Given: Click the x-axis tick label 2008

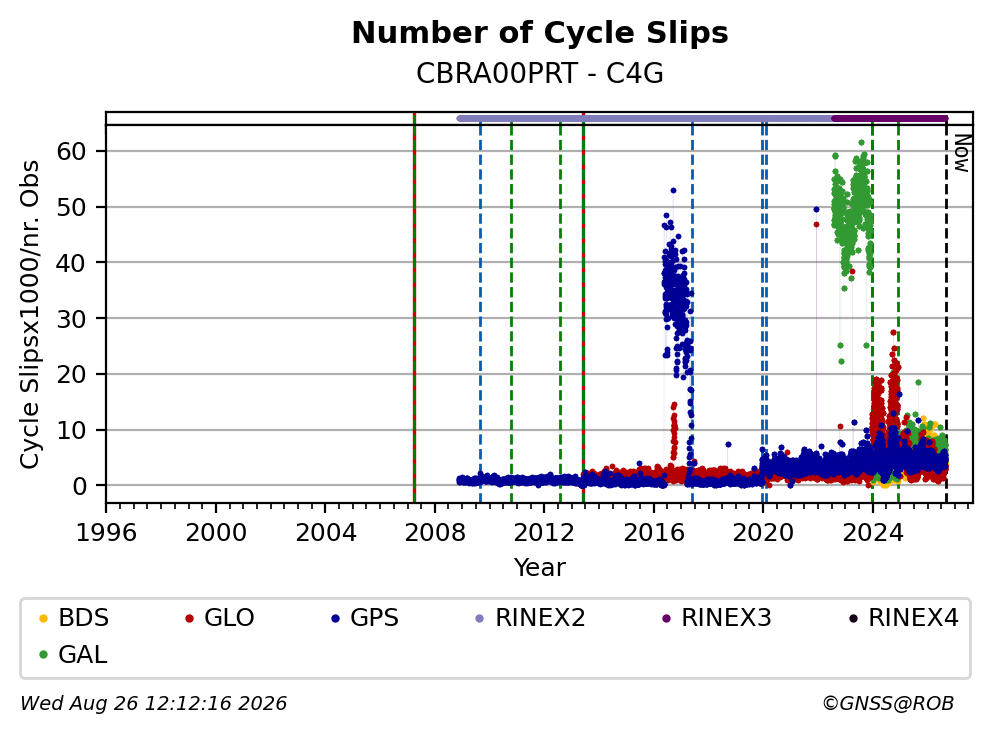Looking at the screenshot, I should 435,533.
